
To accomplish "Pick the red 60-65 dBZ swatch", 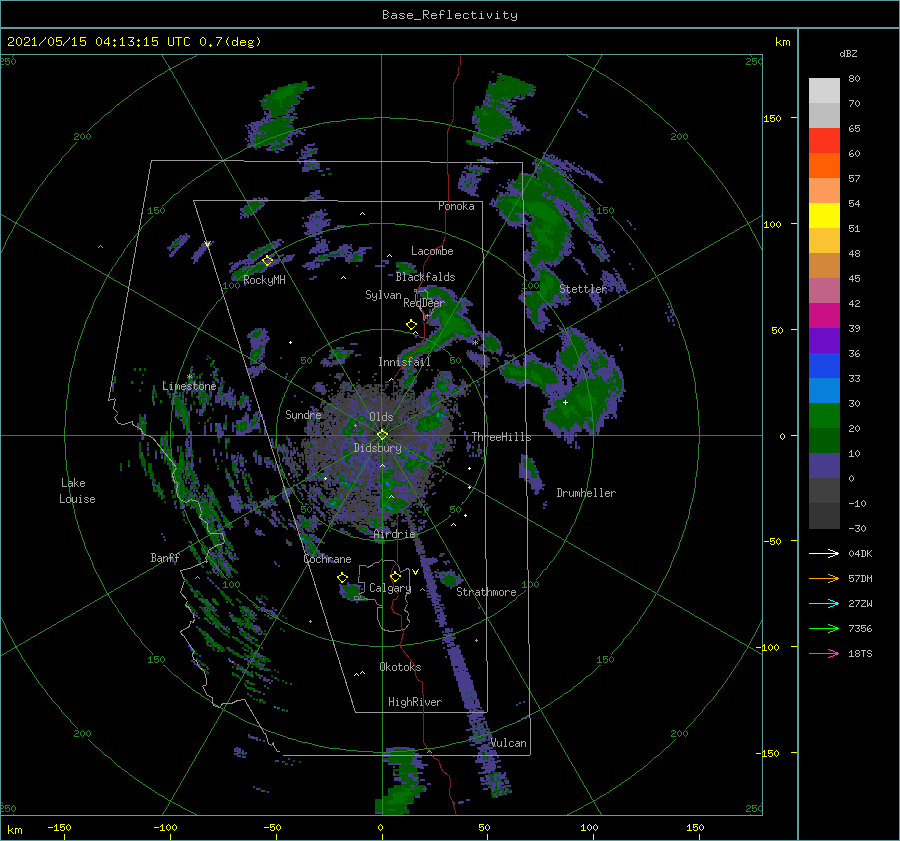I will tap(824, 140).
